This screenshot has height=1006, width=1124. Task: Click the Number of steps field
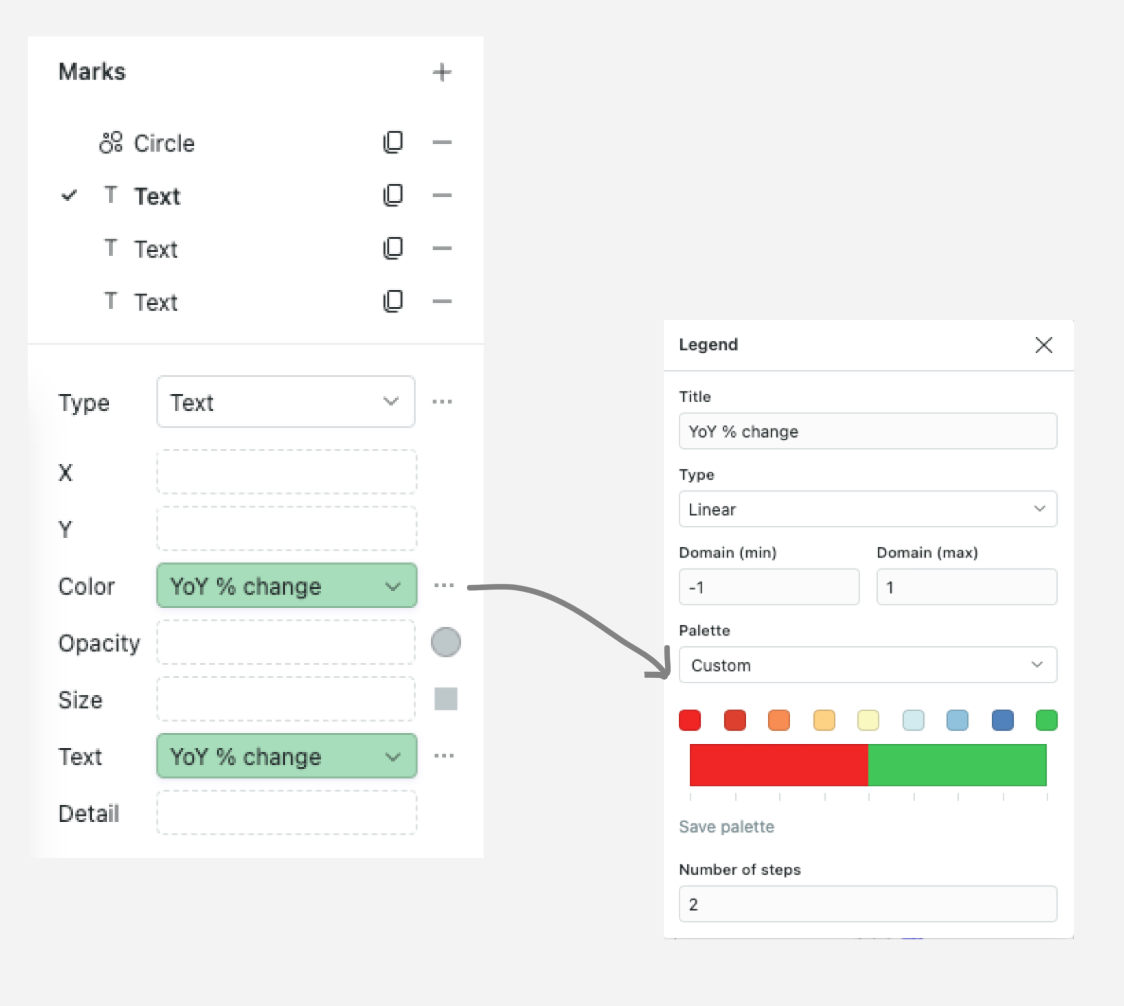point(867,904)
